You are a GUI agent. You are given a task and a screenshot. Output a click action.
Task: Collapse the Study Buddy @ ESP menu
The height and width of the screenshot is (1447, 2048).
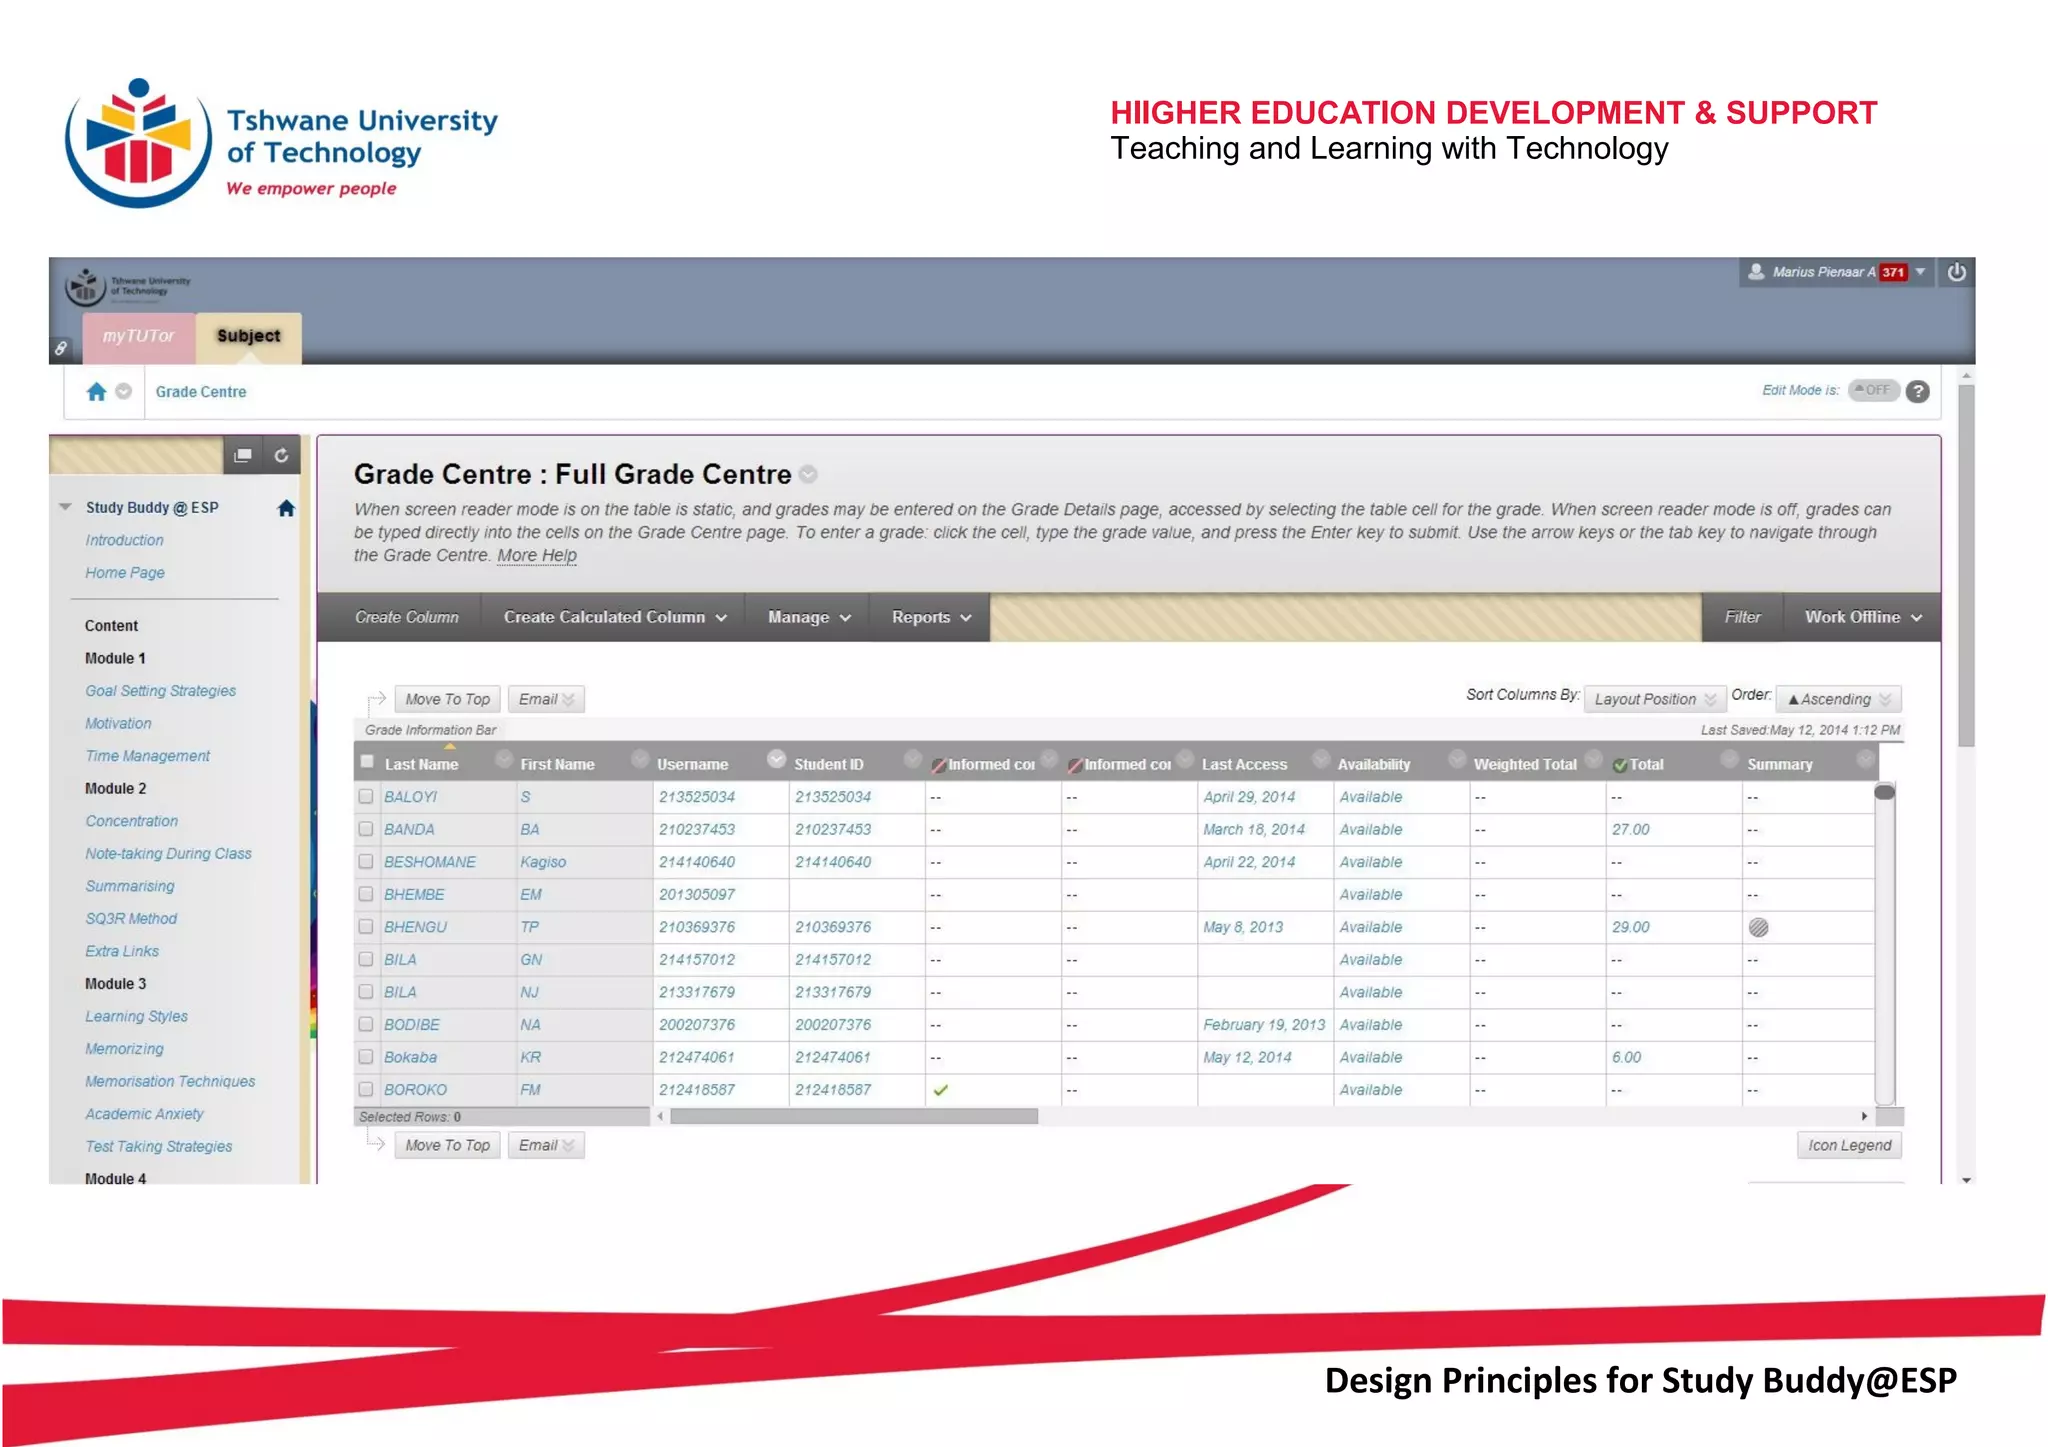pos(65,507)
